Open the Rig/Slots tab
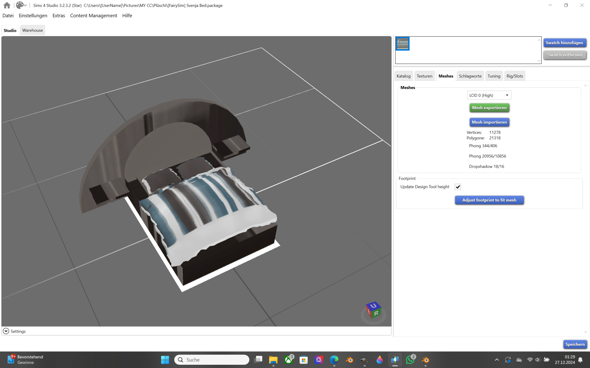The width and height of the screenshot is (590, 368). click(514, 76)
